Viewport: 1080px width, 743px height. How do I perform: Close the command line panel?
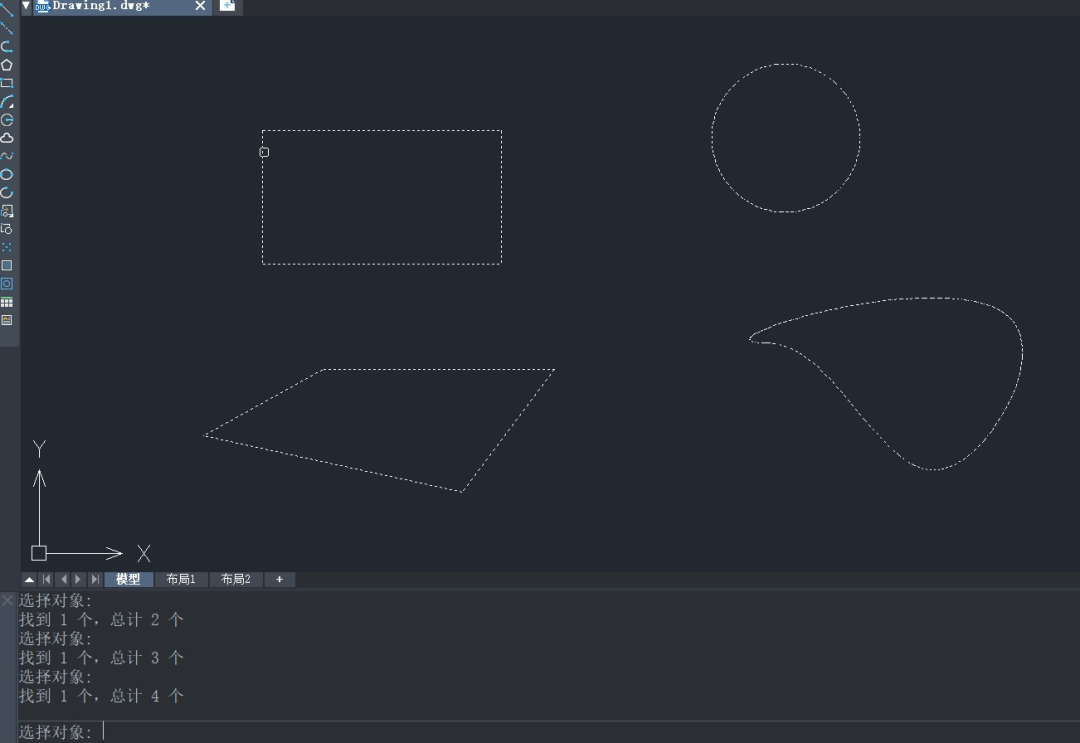coord(8,600)
